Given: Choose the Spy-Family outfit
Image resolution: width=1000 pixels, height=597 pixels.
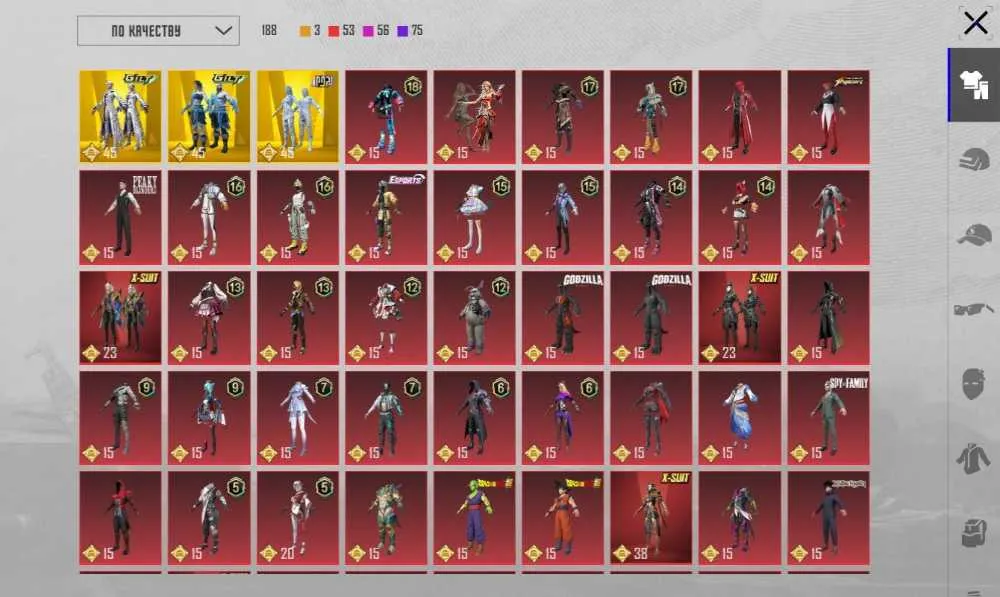Looking at the screenshot, I should coord(828,418).
